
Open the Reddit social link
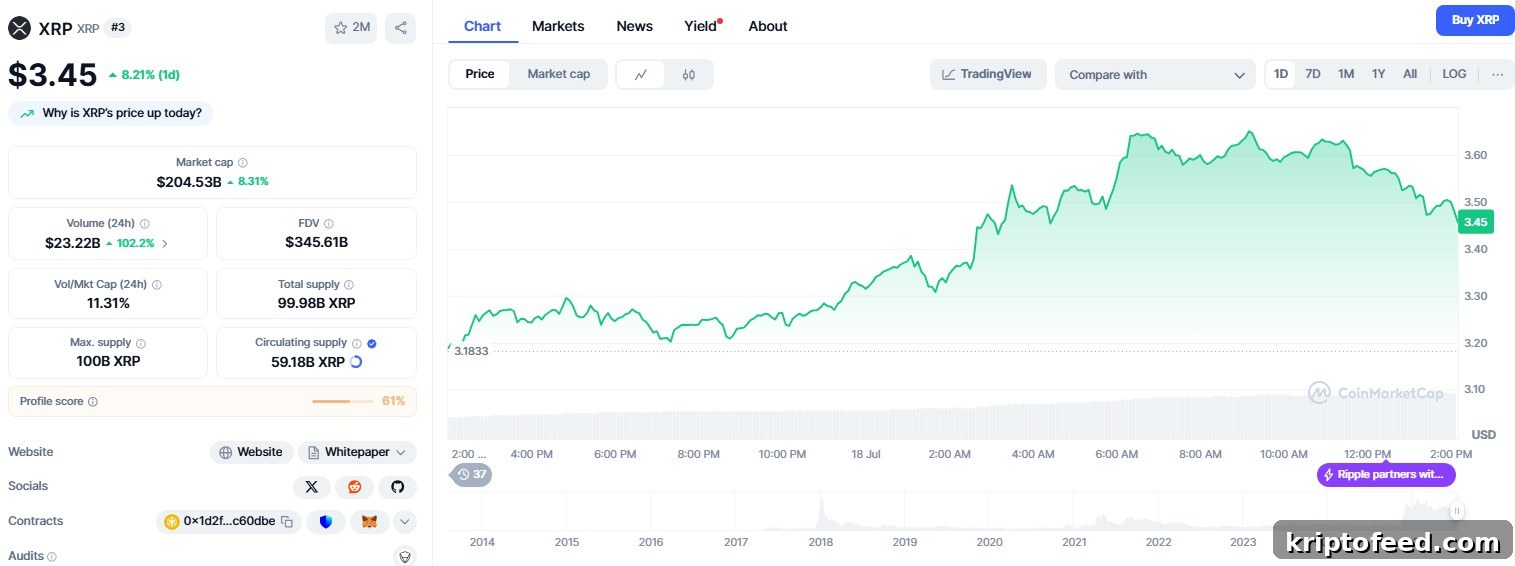[x=354, y=487]
